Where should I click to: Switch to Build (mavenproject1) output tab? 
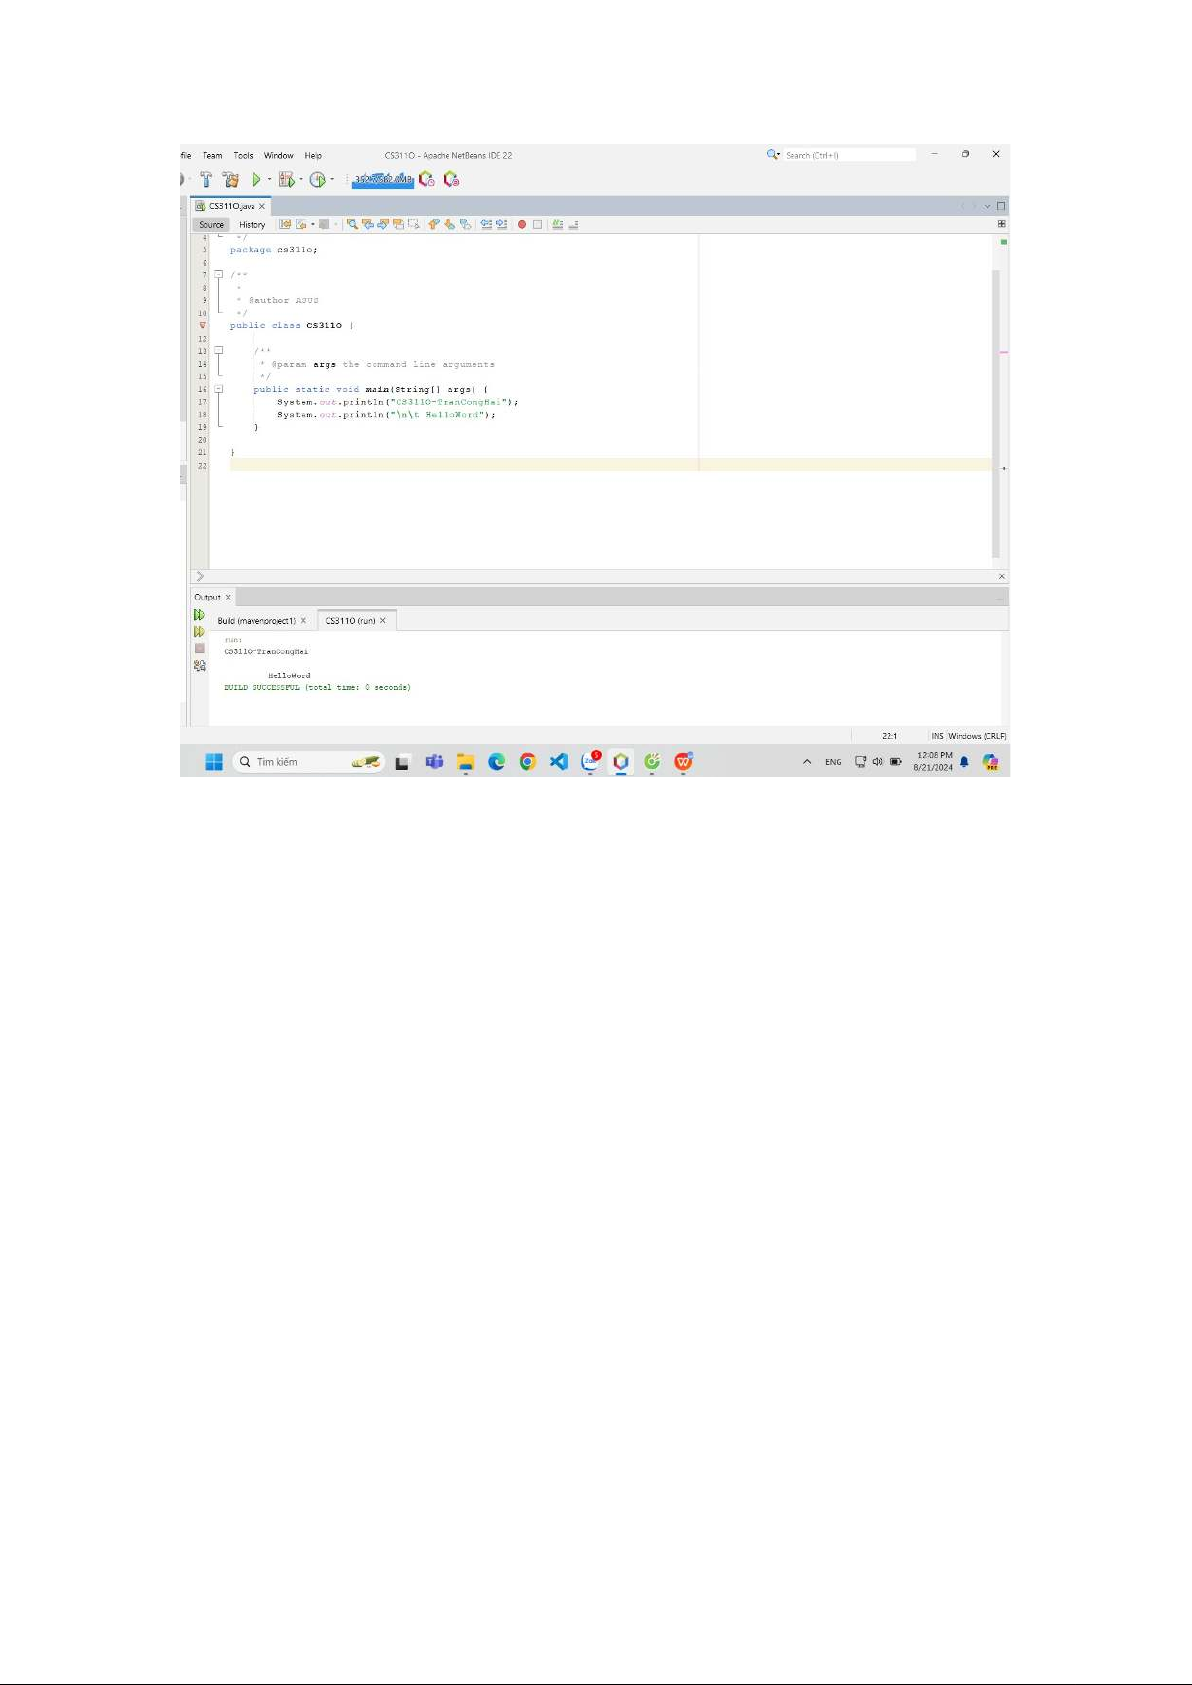(x=256, y=621)
